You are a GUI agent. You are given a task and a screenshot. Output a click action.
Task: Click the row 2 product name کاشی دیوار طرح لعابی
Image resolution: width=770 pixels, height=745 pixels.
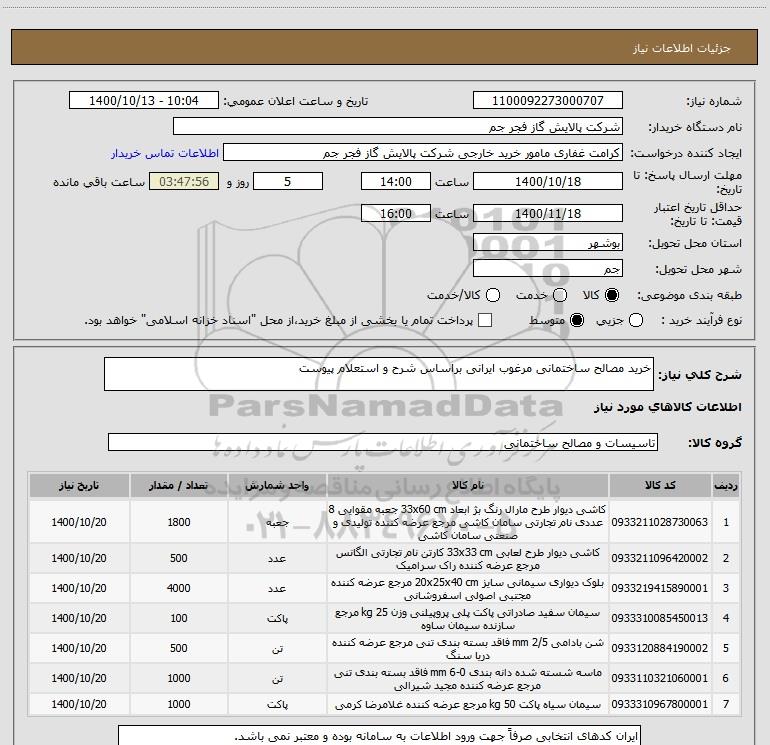(468, 559)
